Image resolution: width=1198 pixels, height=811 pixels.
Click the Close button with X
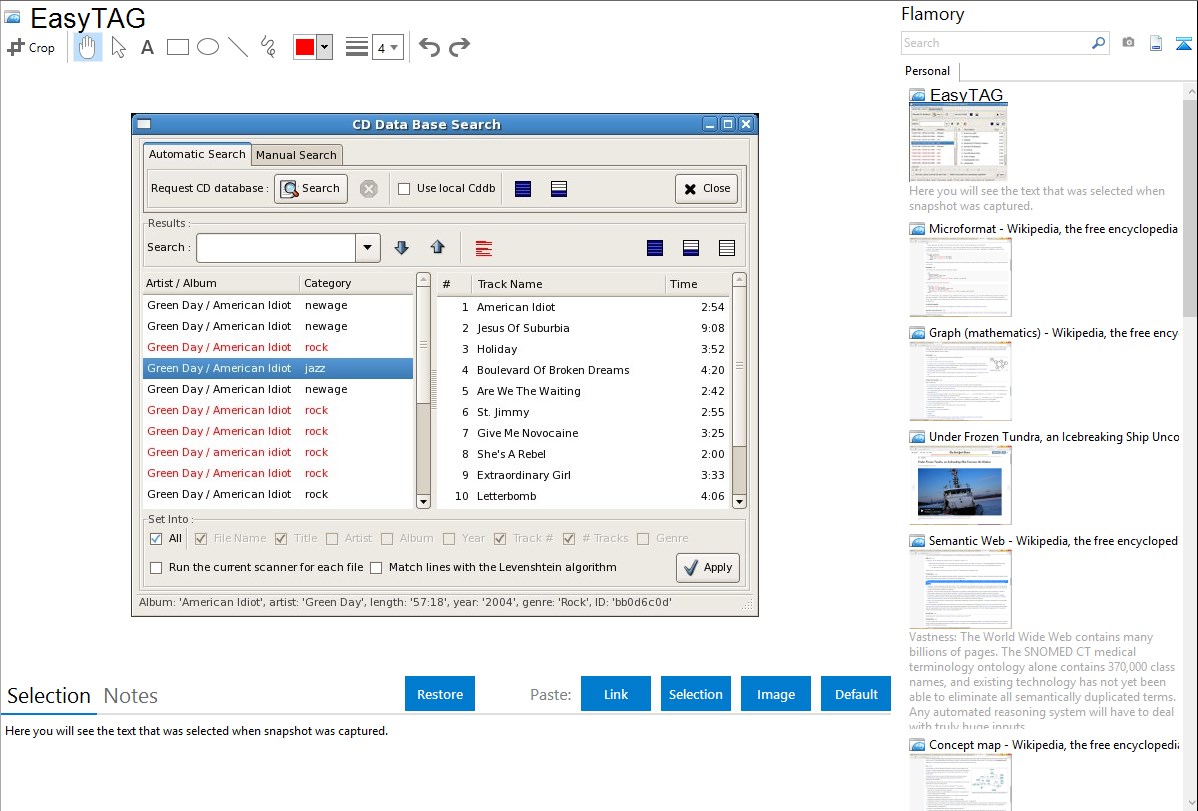707,189
